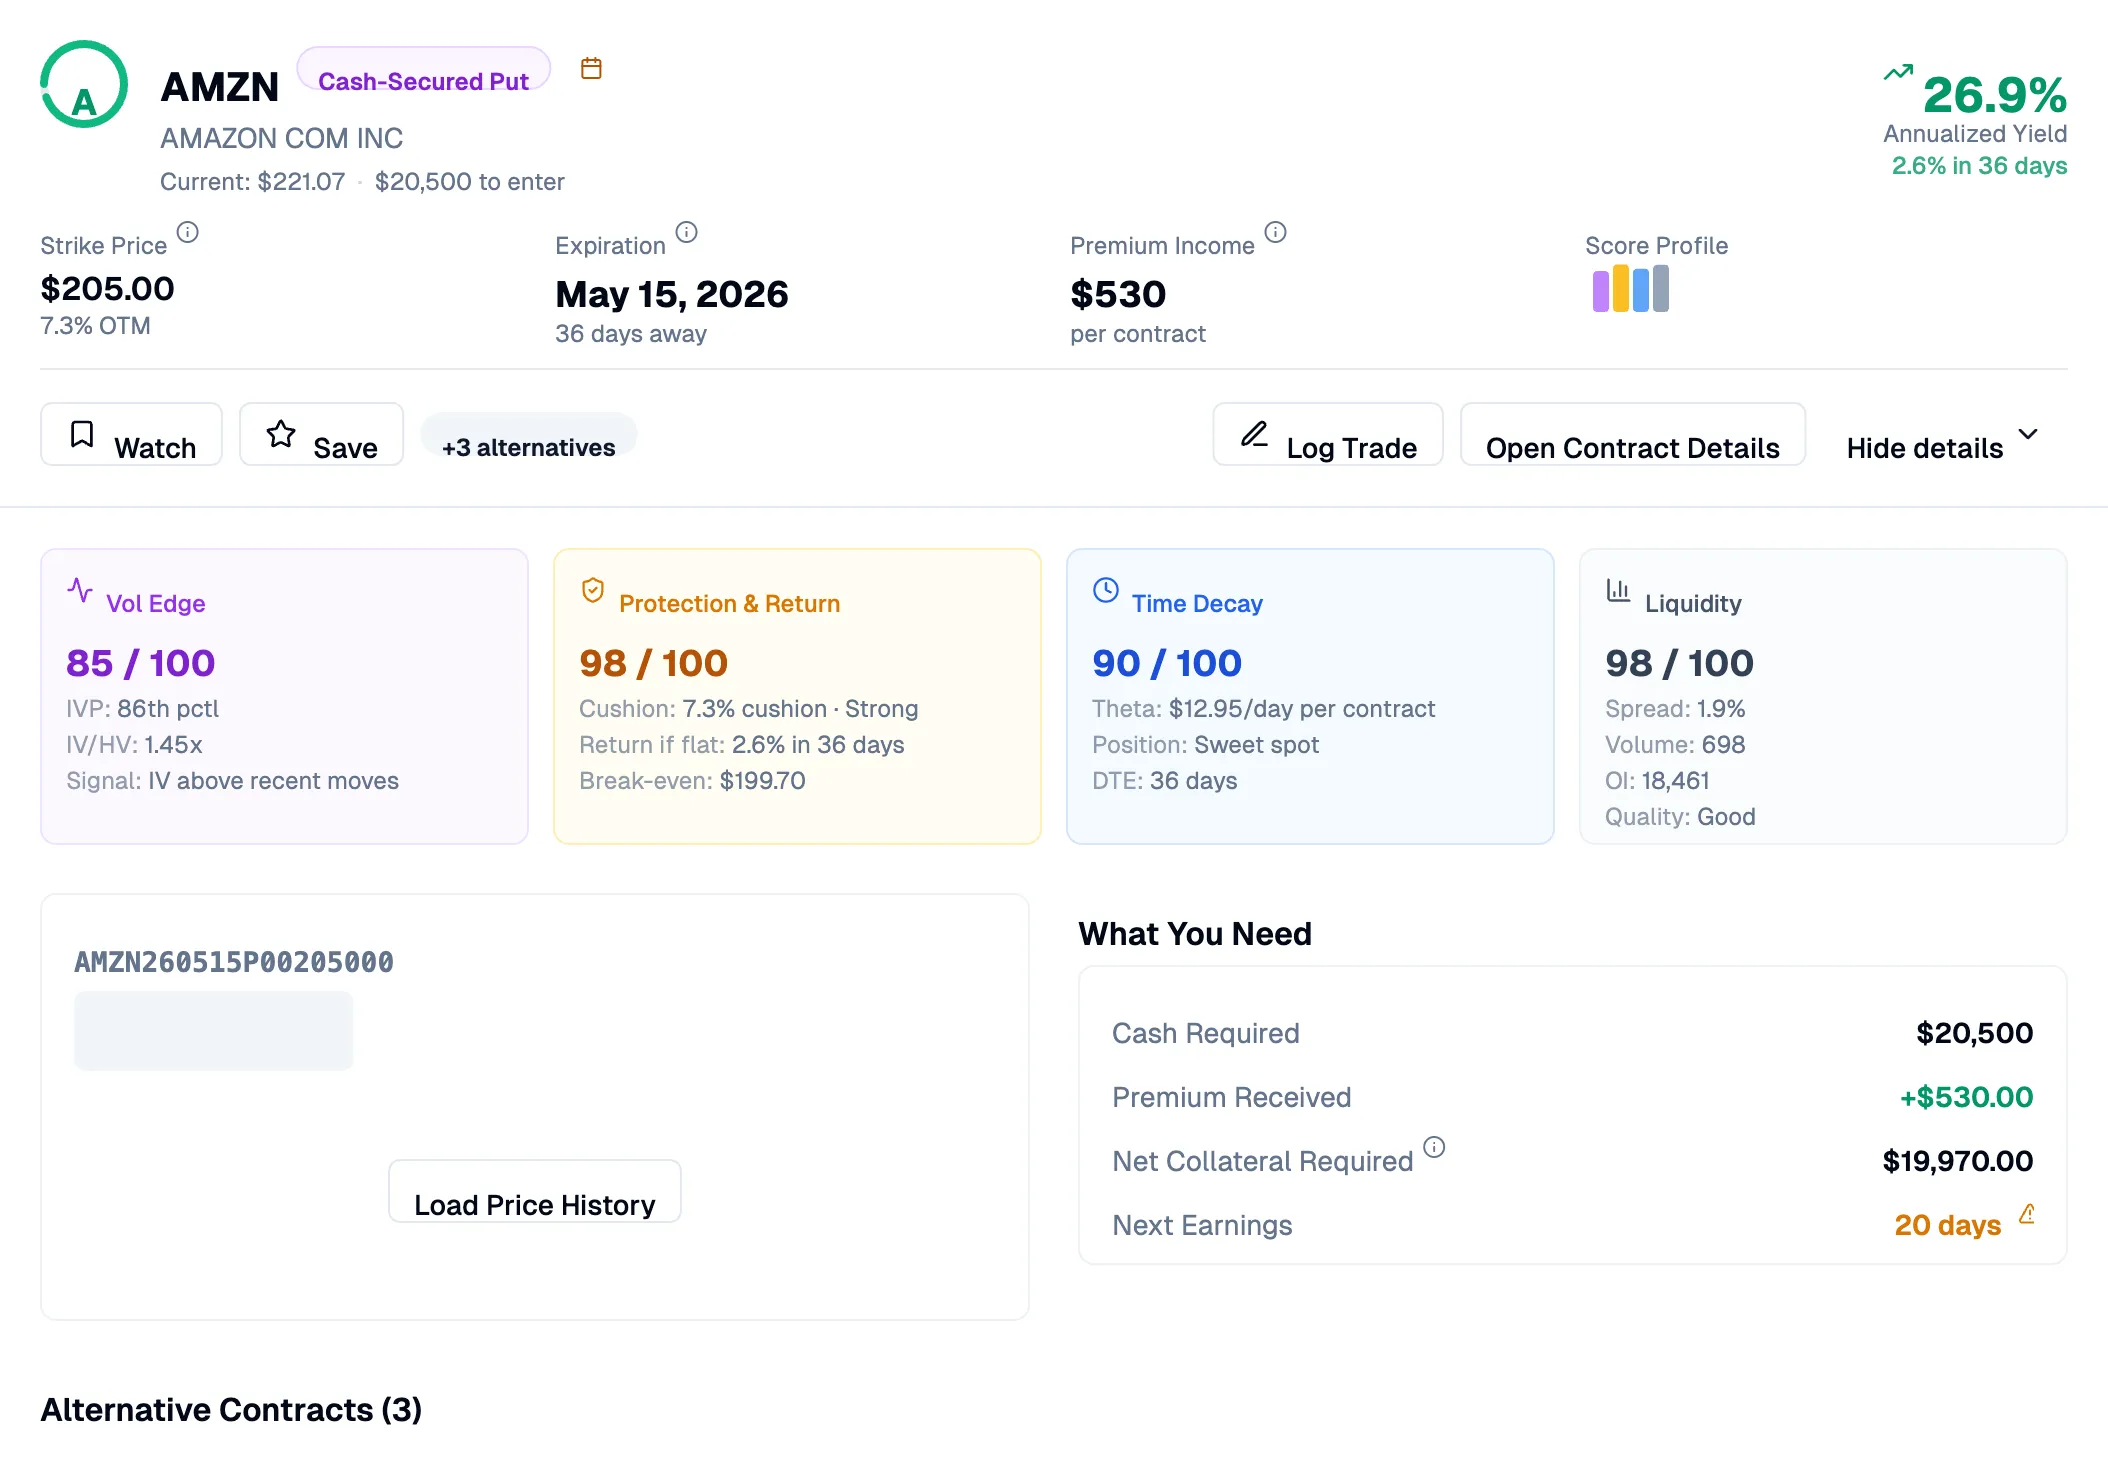Click the Signal: IV above recent moves line
Screen dimensions: 2108x1482
coord(232,781)
